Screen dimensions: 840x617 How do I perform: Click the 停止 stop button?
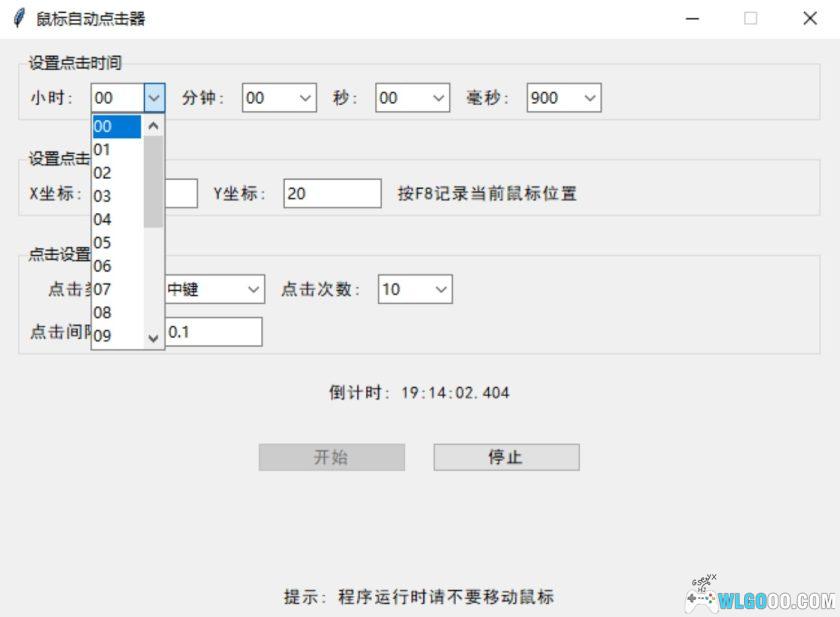tap(505, 457)
